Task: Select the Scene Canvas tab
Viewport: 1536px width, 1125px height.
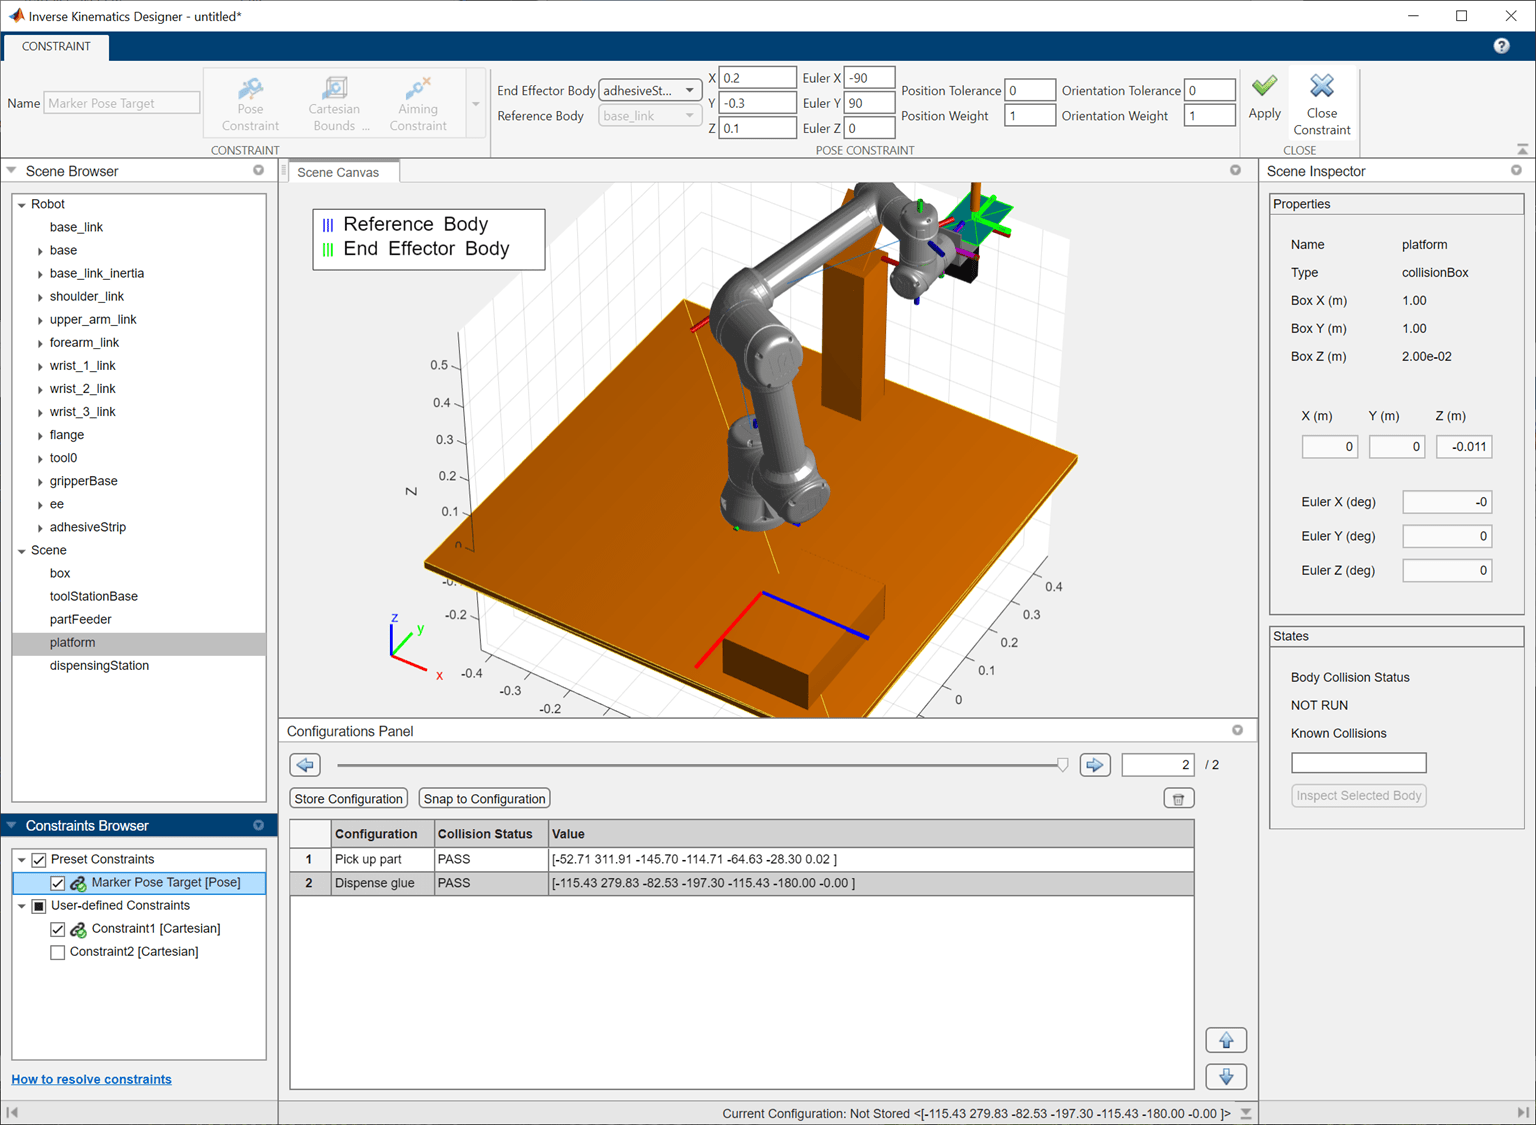Action: click(338, 172)
